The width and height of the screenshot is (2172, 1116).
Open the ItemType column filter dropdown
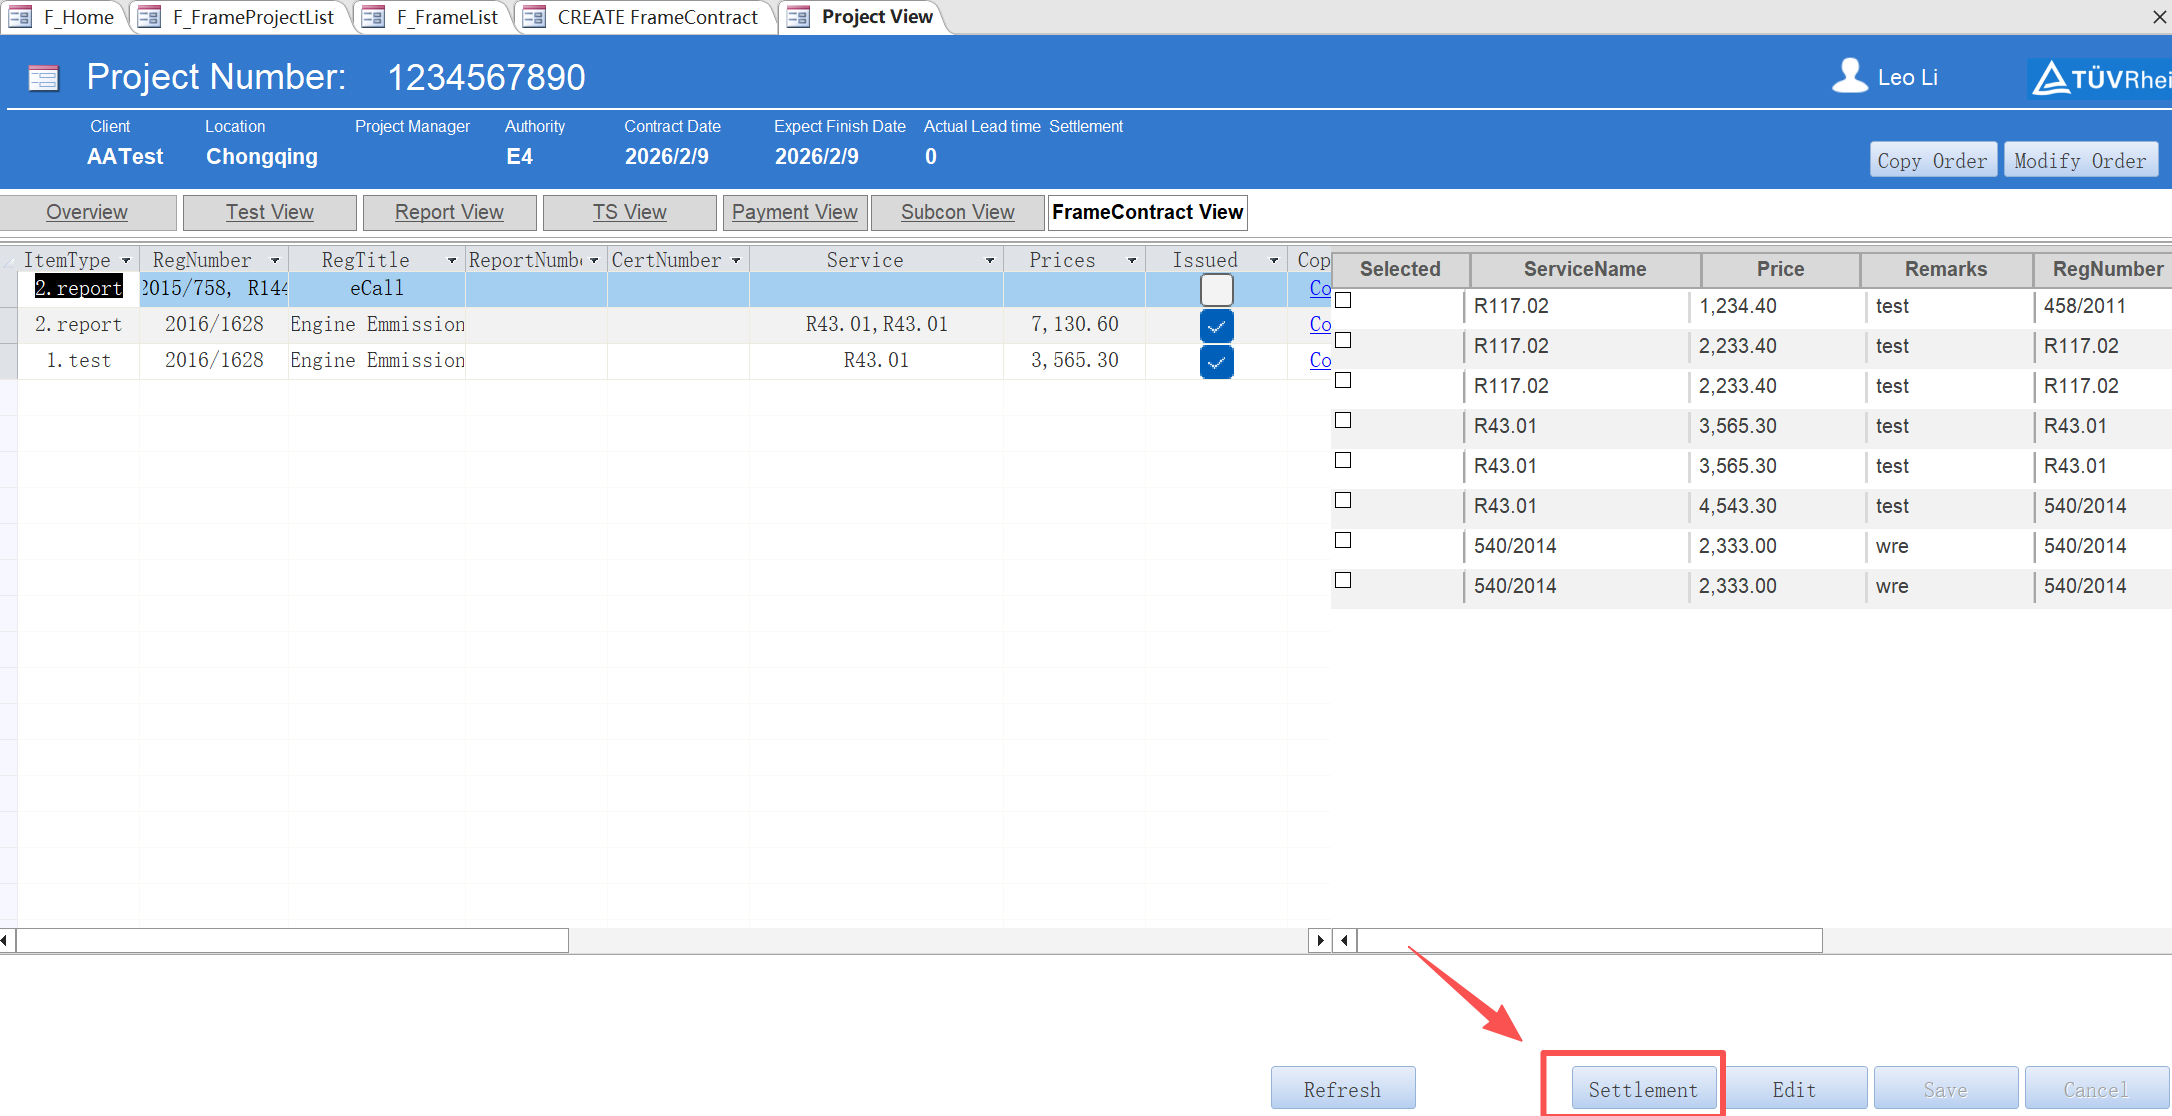point(126,261)
